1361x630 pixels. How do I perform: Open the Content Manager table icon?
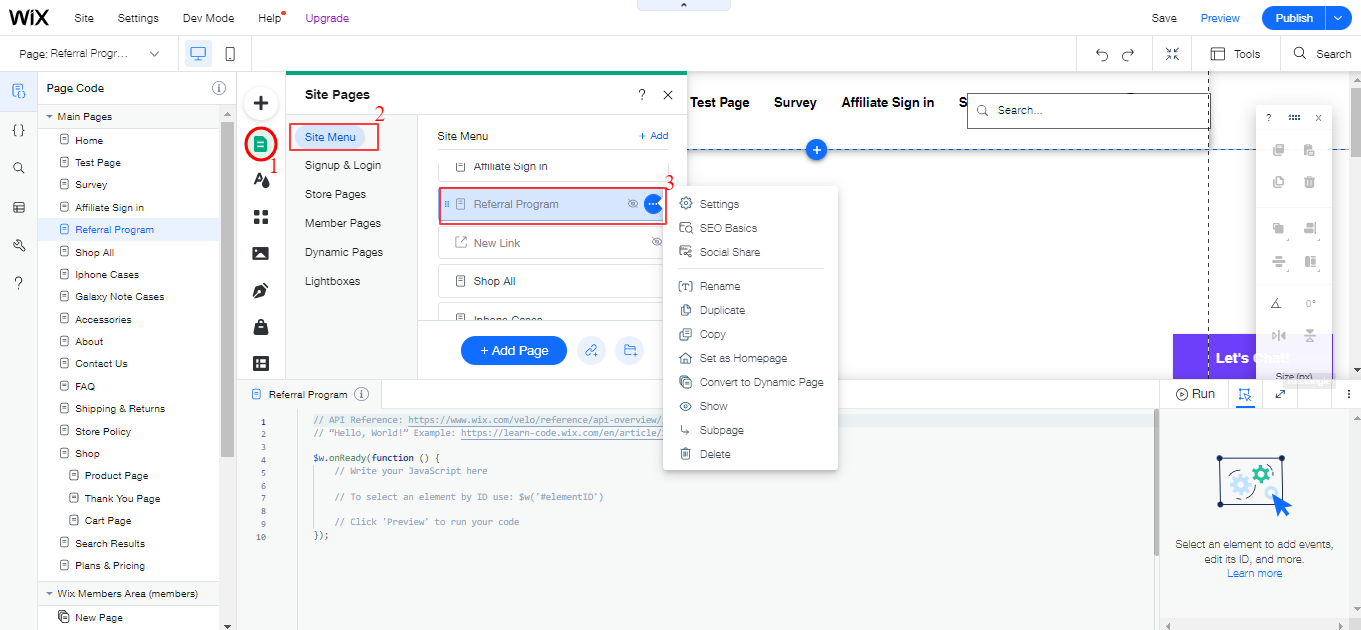260,364
